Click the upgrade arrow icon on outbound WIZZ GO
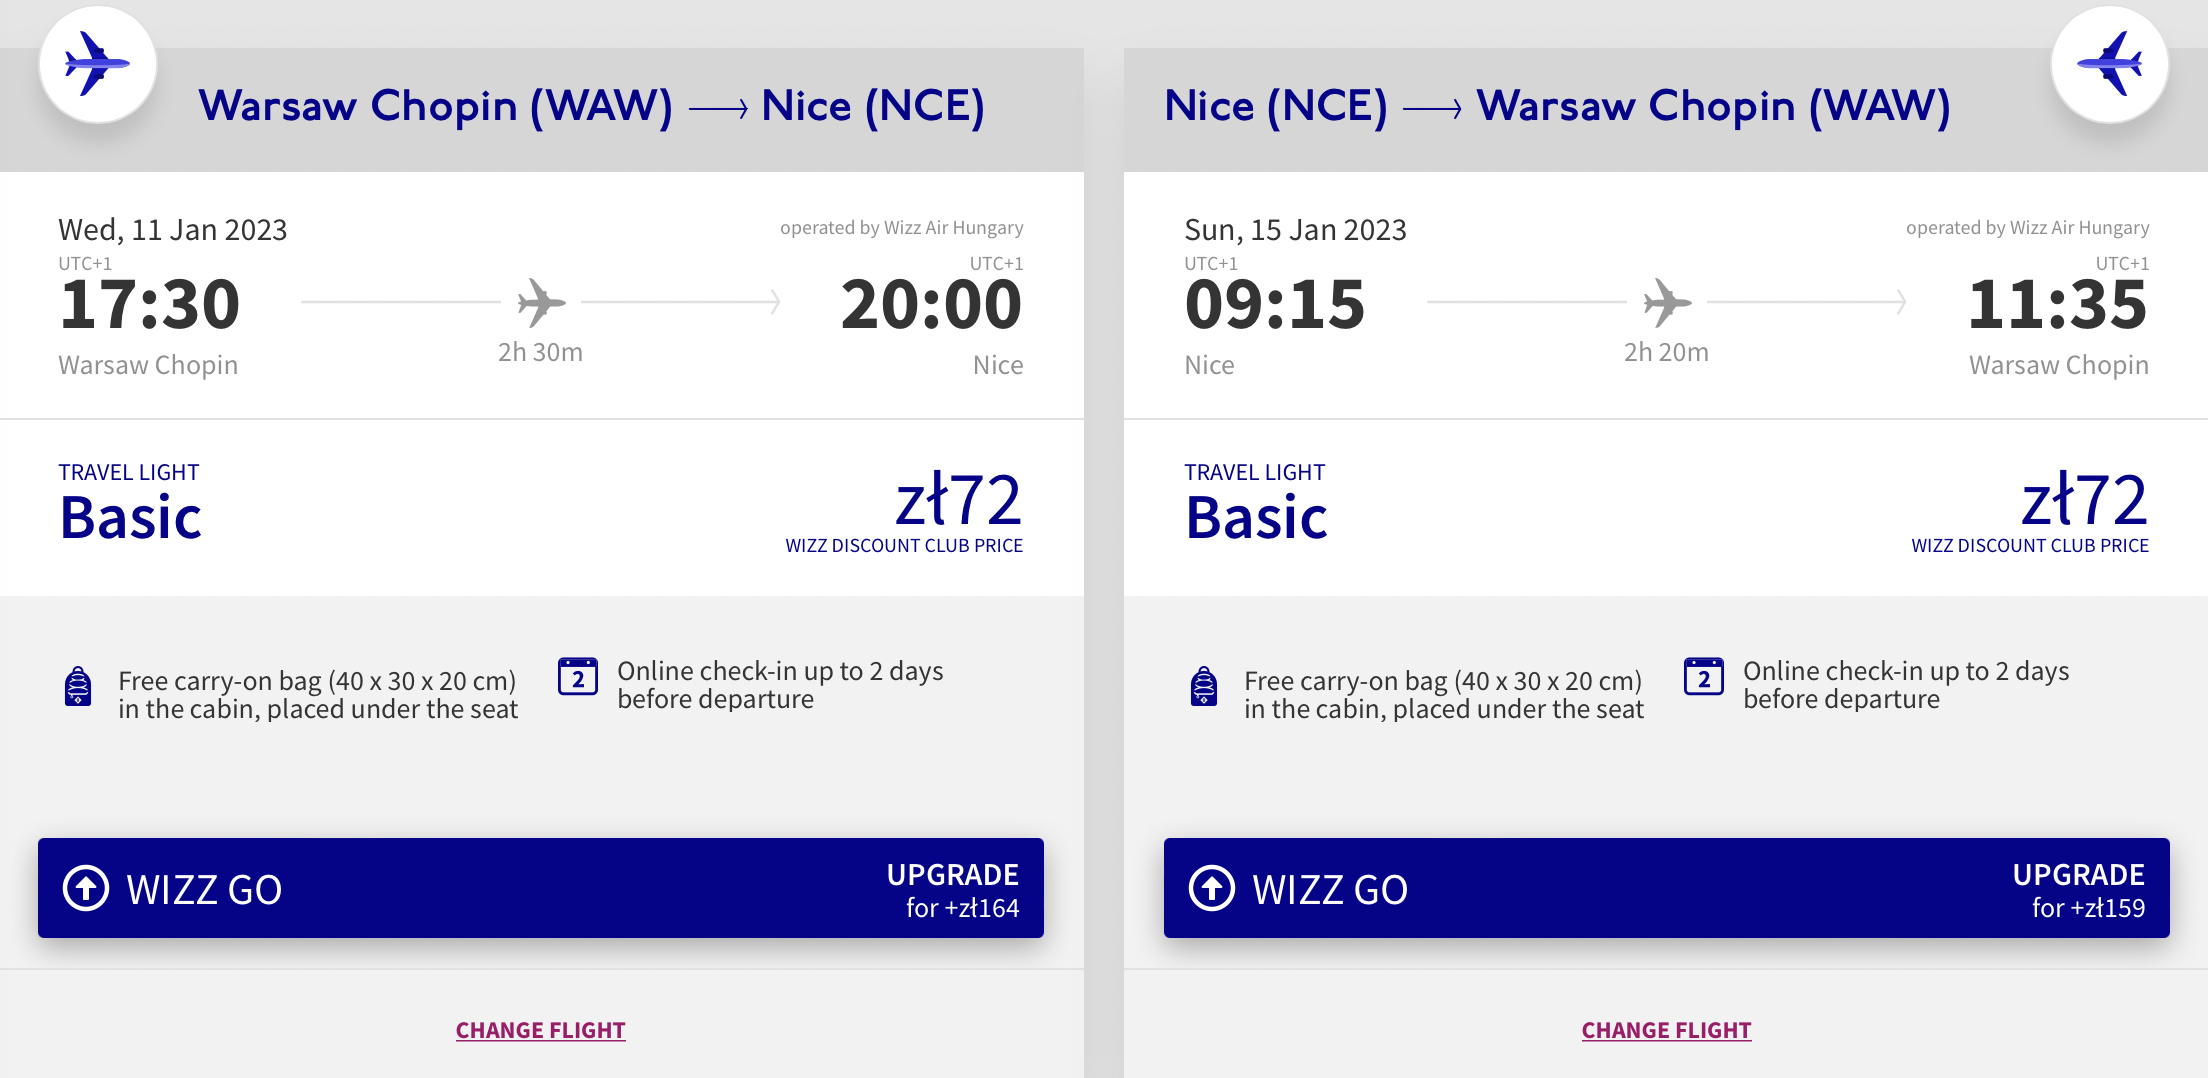This screenshot has height=1078, width=2208. 86,888
